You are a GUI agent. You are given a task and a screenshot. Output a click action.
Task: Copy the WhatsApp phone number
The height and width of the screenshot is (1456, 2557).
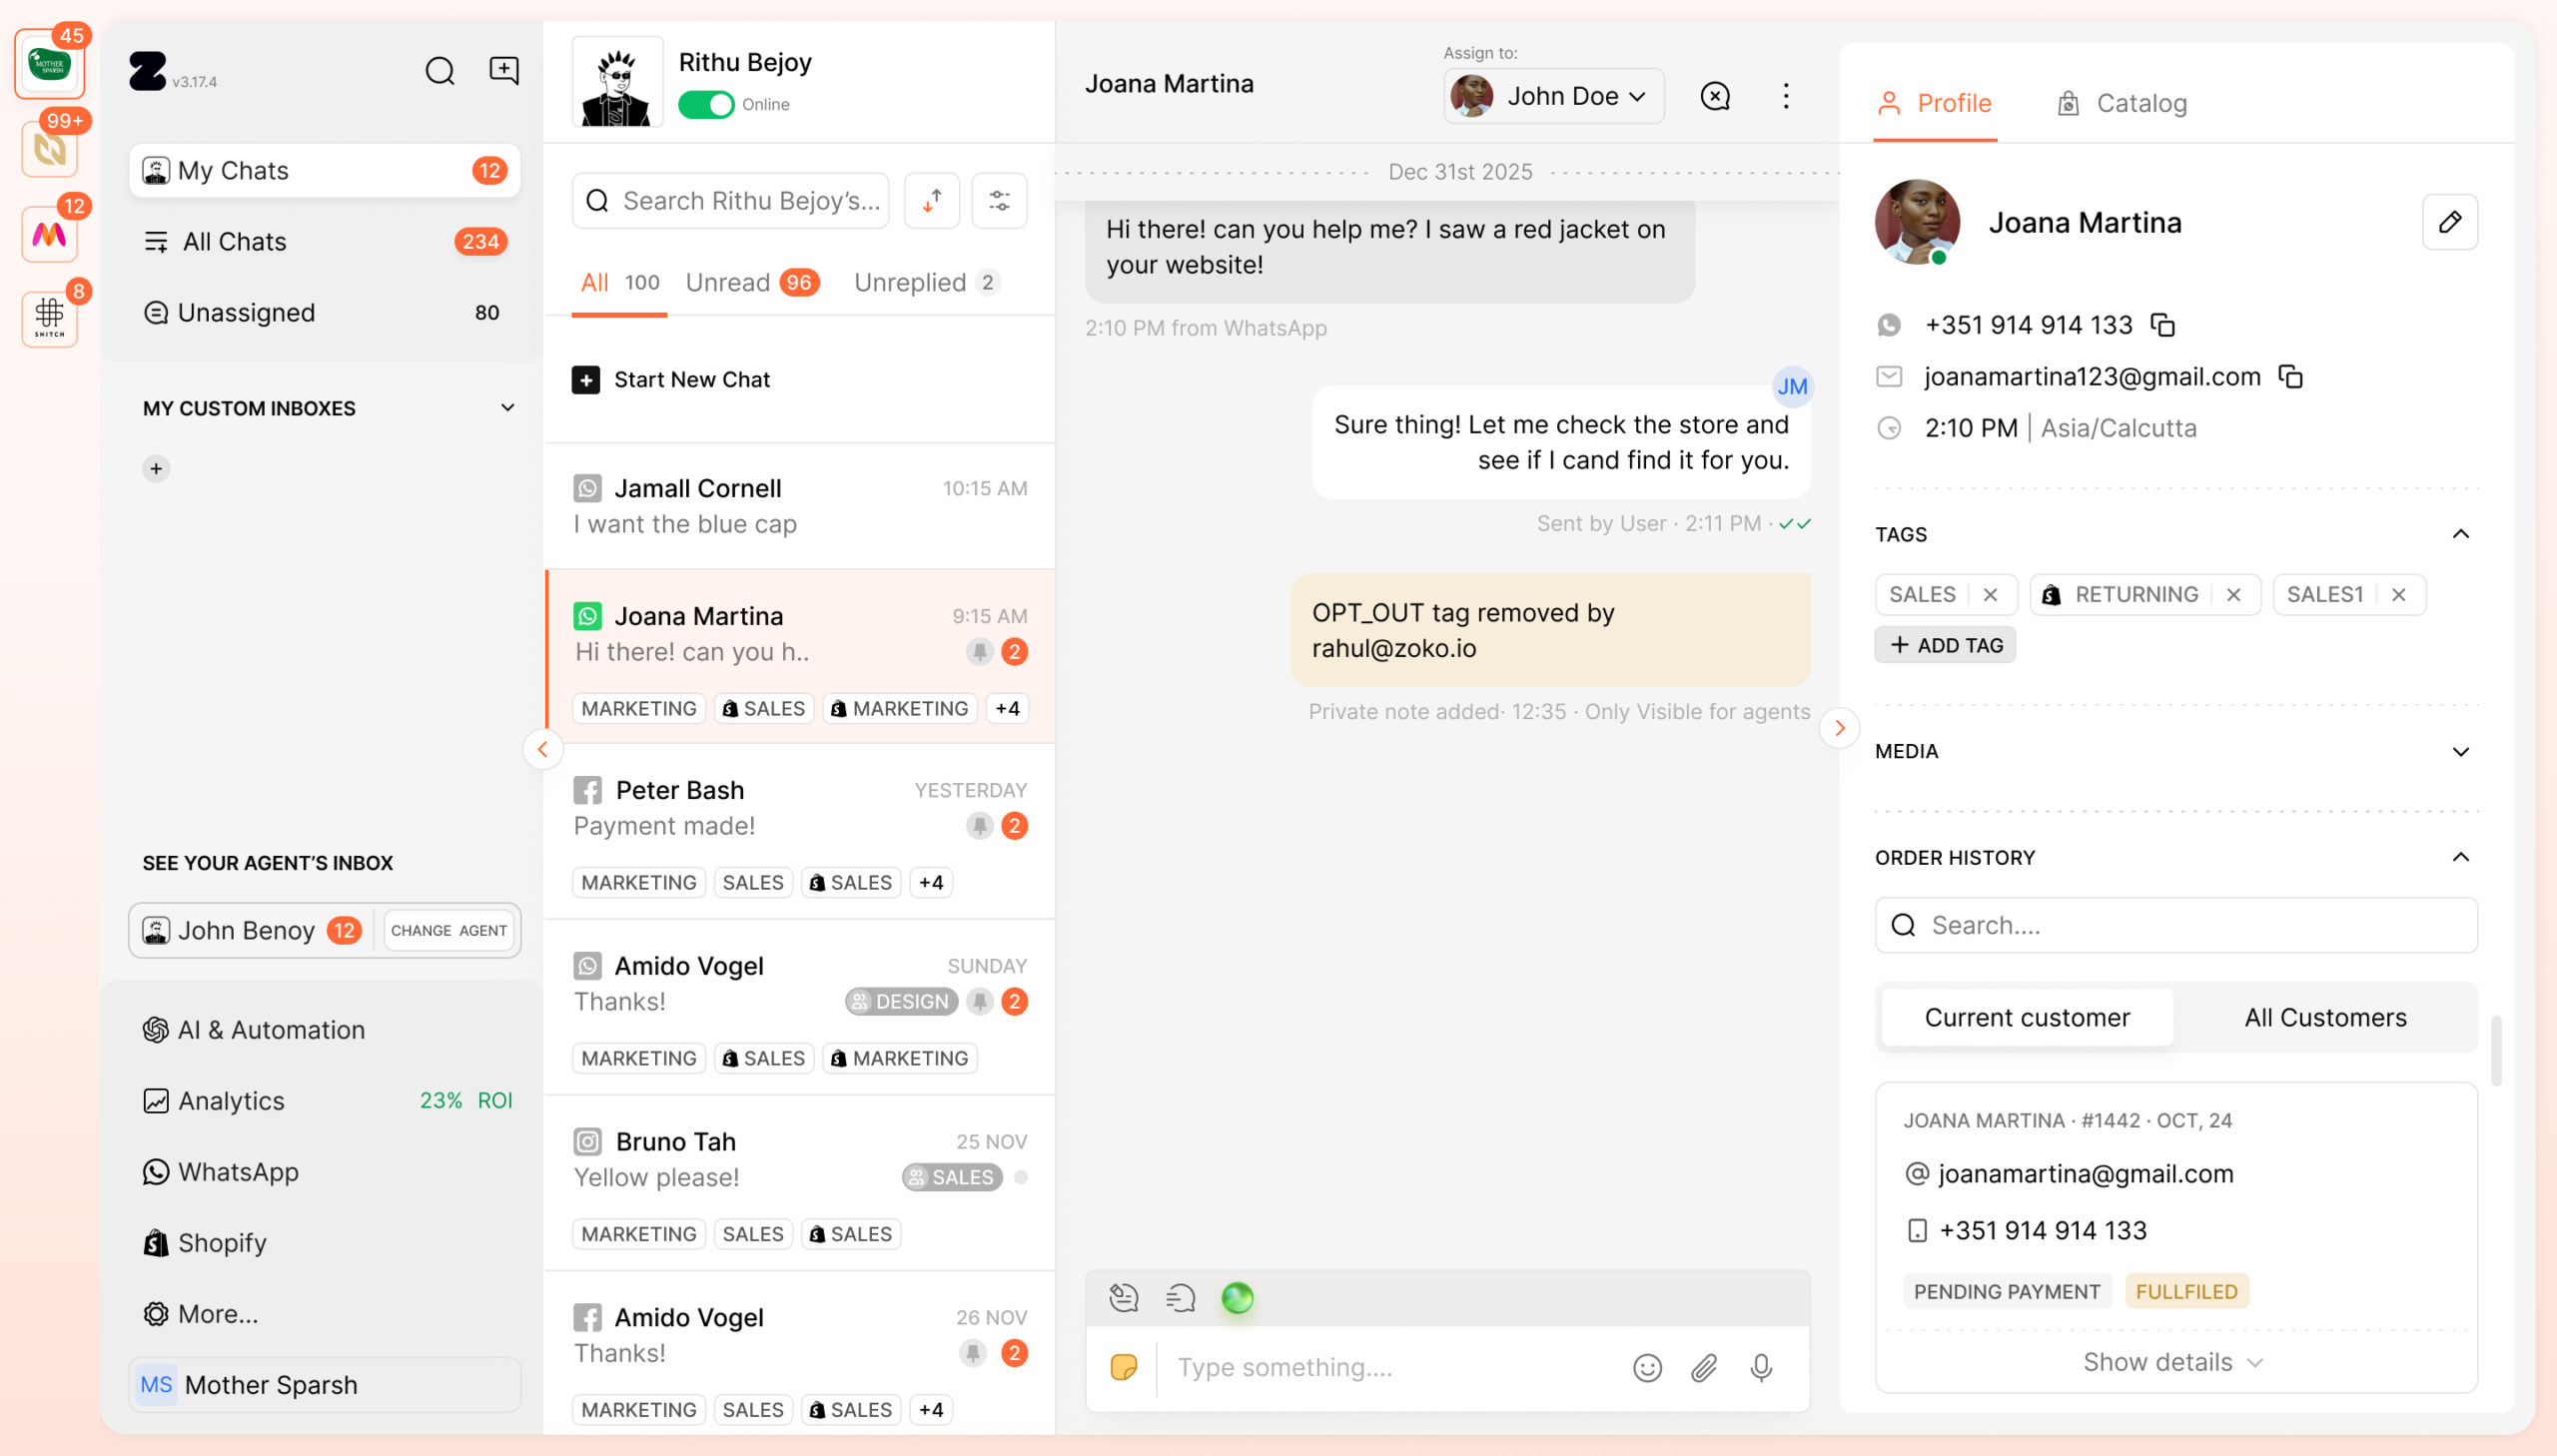pyautogui.click(x=2162, y=325)
